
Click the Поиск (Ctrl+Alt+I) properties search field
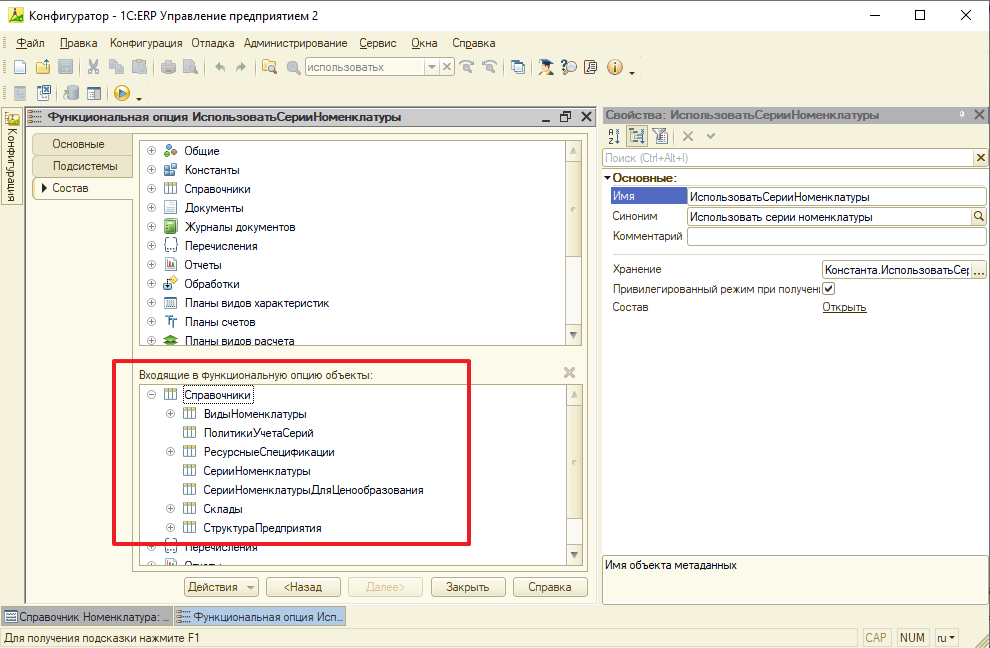[788, 158]
